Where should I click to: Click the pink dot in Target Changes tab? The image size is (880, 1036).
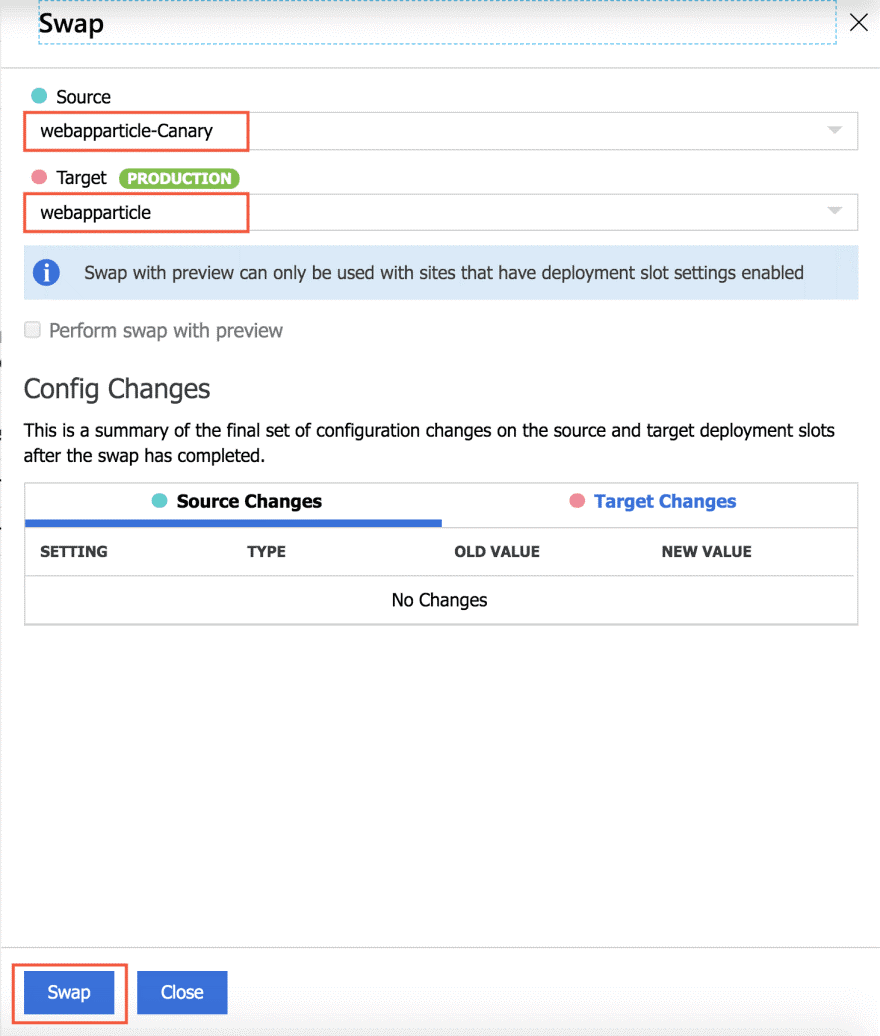coord(577,501)
